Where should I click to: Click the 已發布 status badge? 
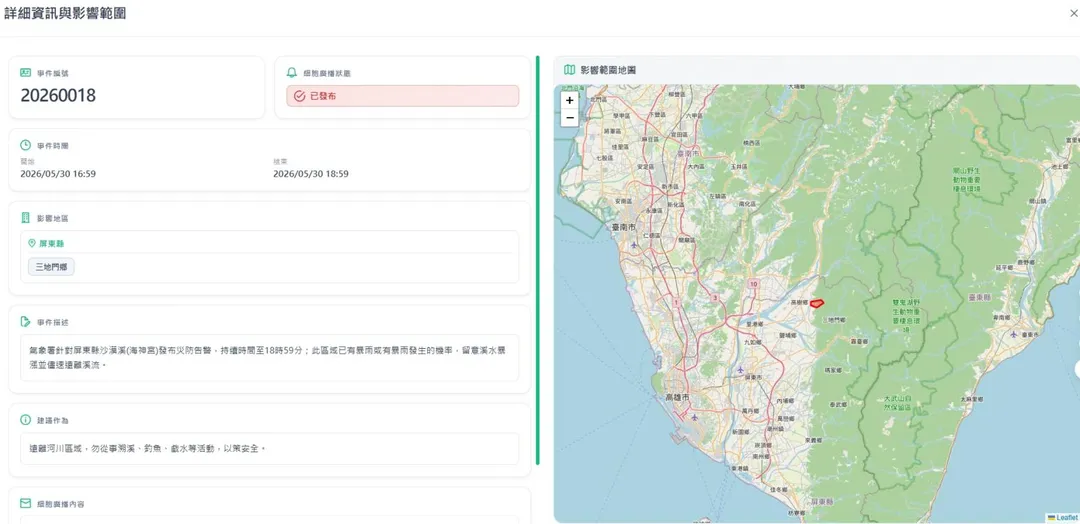402,96
